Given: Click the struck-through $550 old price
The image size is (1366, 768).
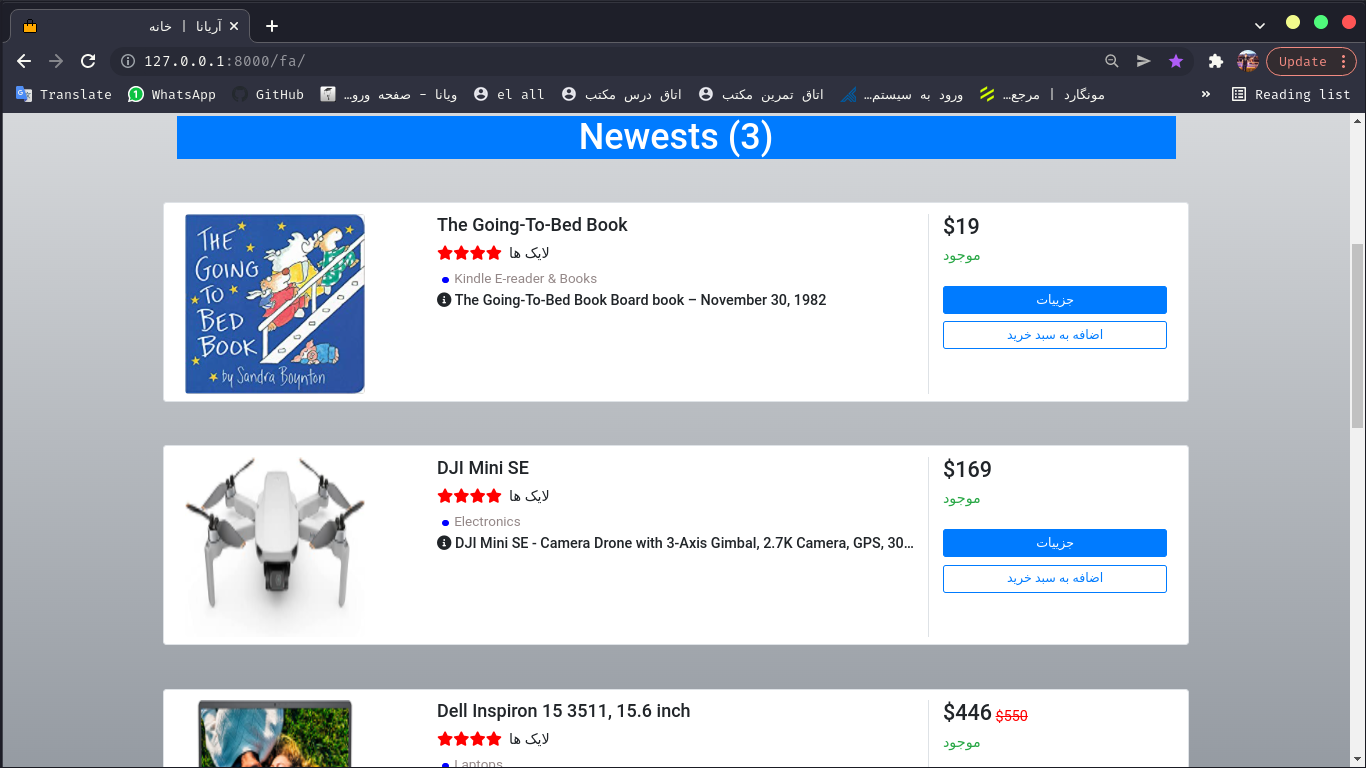Looking at the screenshot, I should click(x=1011, y=715).
